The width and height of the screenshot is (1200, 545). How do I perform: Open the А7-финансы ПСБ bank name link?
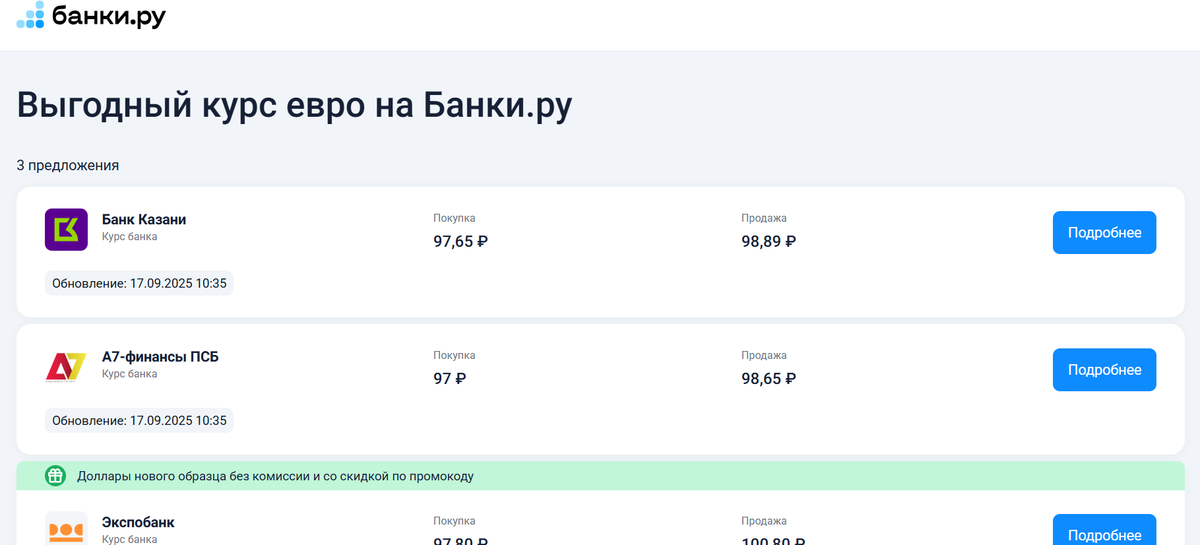pyautogui.click(x=160, y=356)
